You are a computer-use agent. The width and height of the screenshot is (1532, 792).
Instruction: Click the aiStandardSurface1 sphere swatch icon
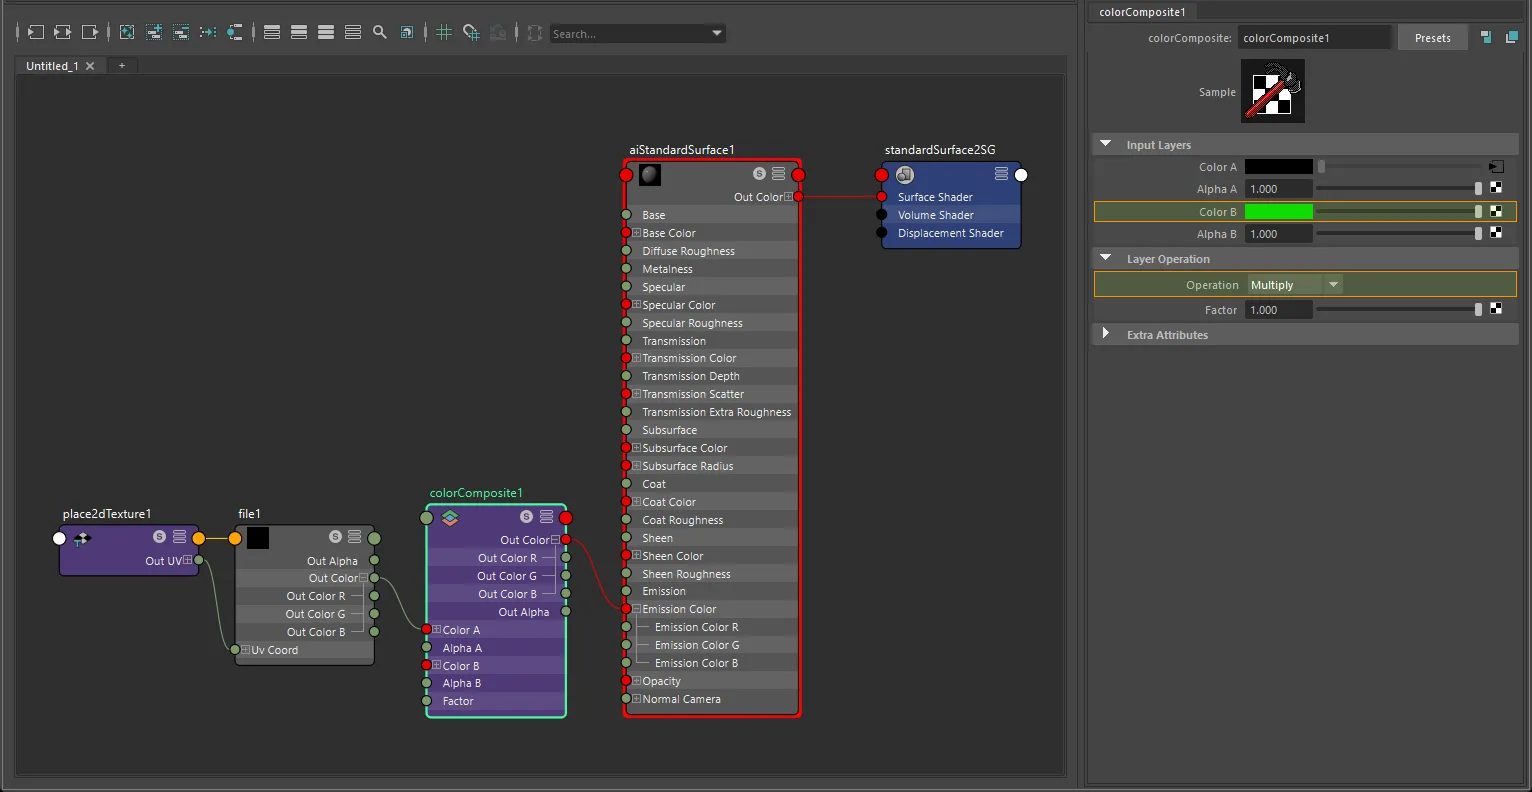tap(650, 175)
